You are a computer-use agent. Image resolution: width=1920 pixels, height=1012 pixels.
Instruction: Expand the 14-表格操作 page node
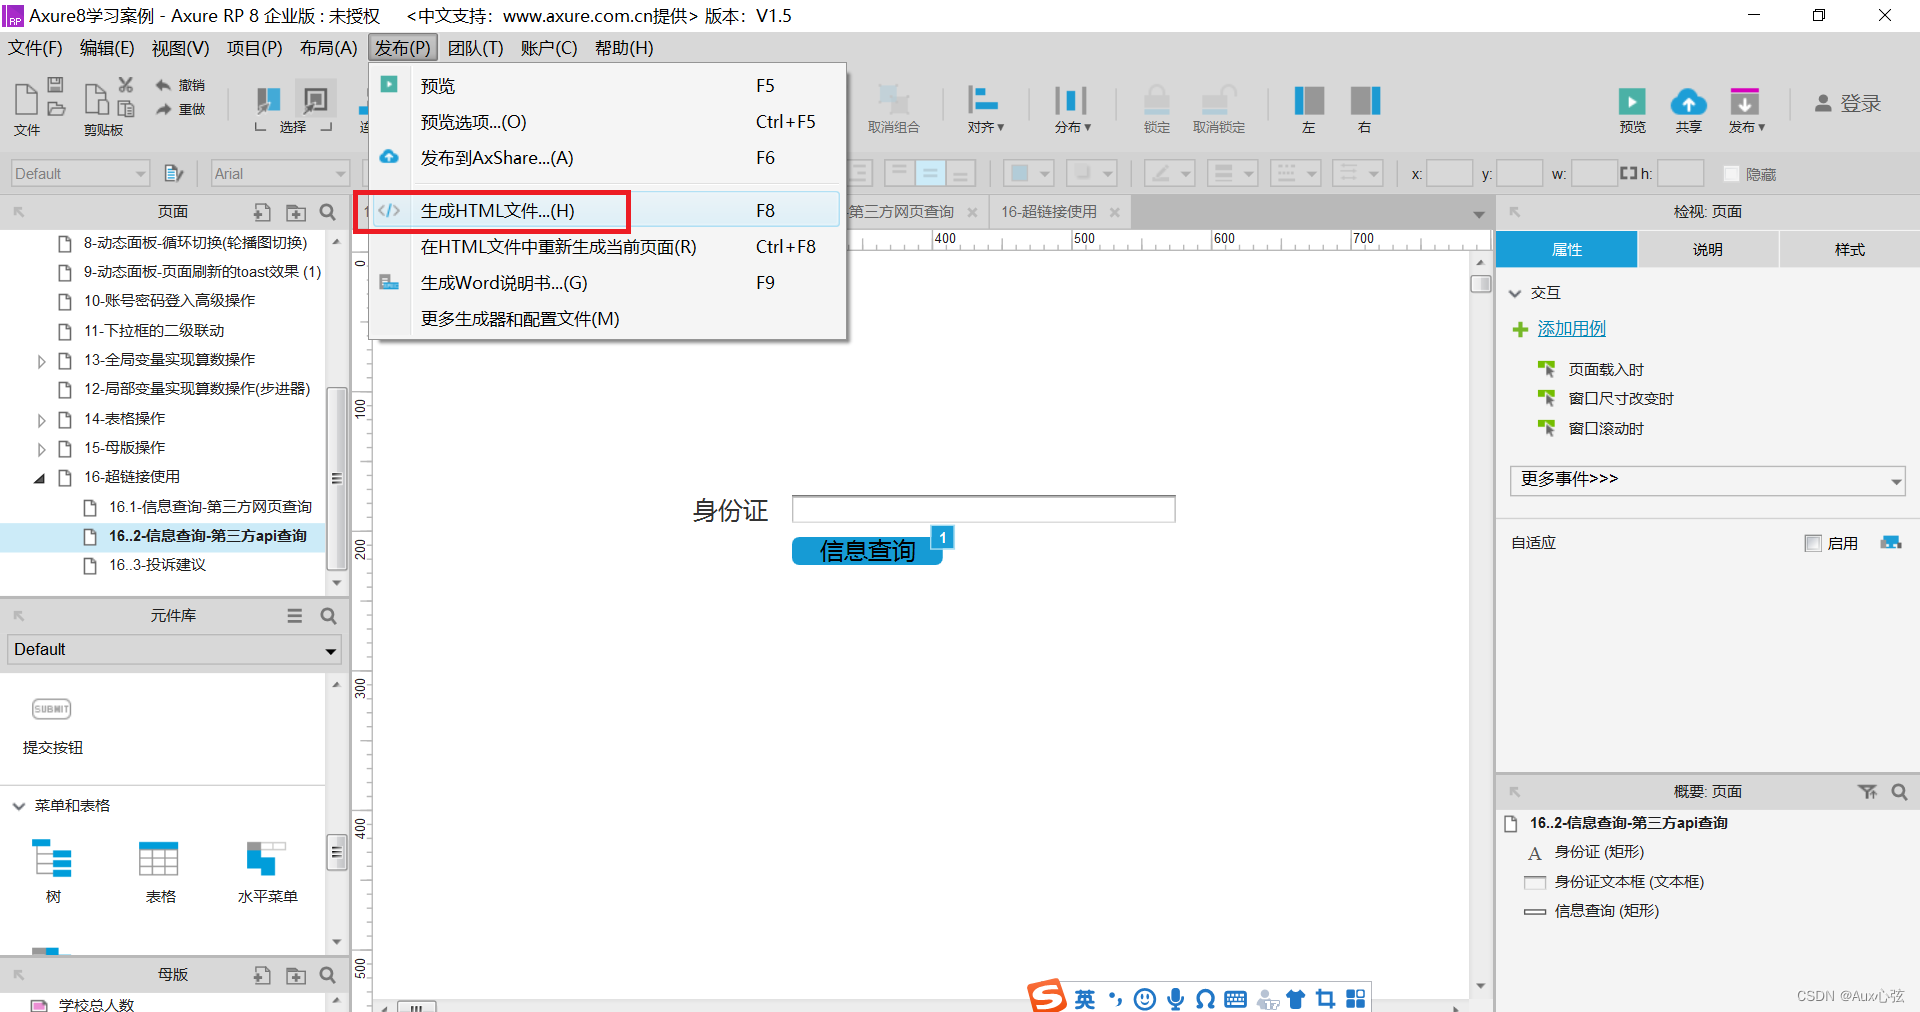(x=41, y=420)
